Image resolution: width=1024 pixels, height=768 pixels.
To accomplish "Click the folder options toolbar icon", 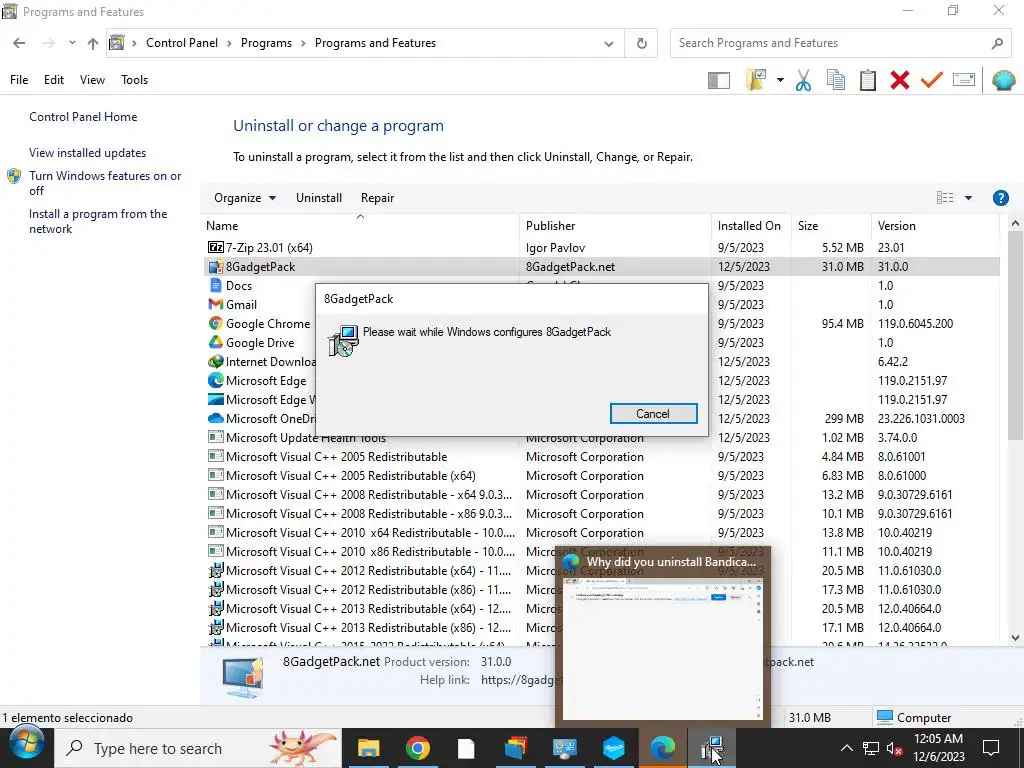I will point(756,80).
